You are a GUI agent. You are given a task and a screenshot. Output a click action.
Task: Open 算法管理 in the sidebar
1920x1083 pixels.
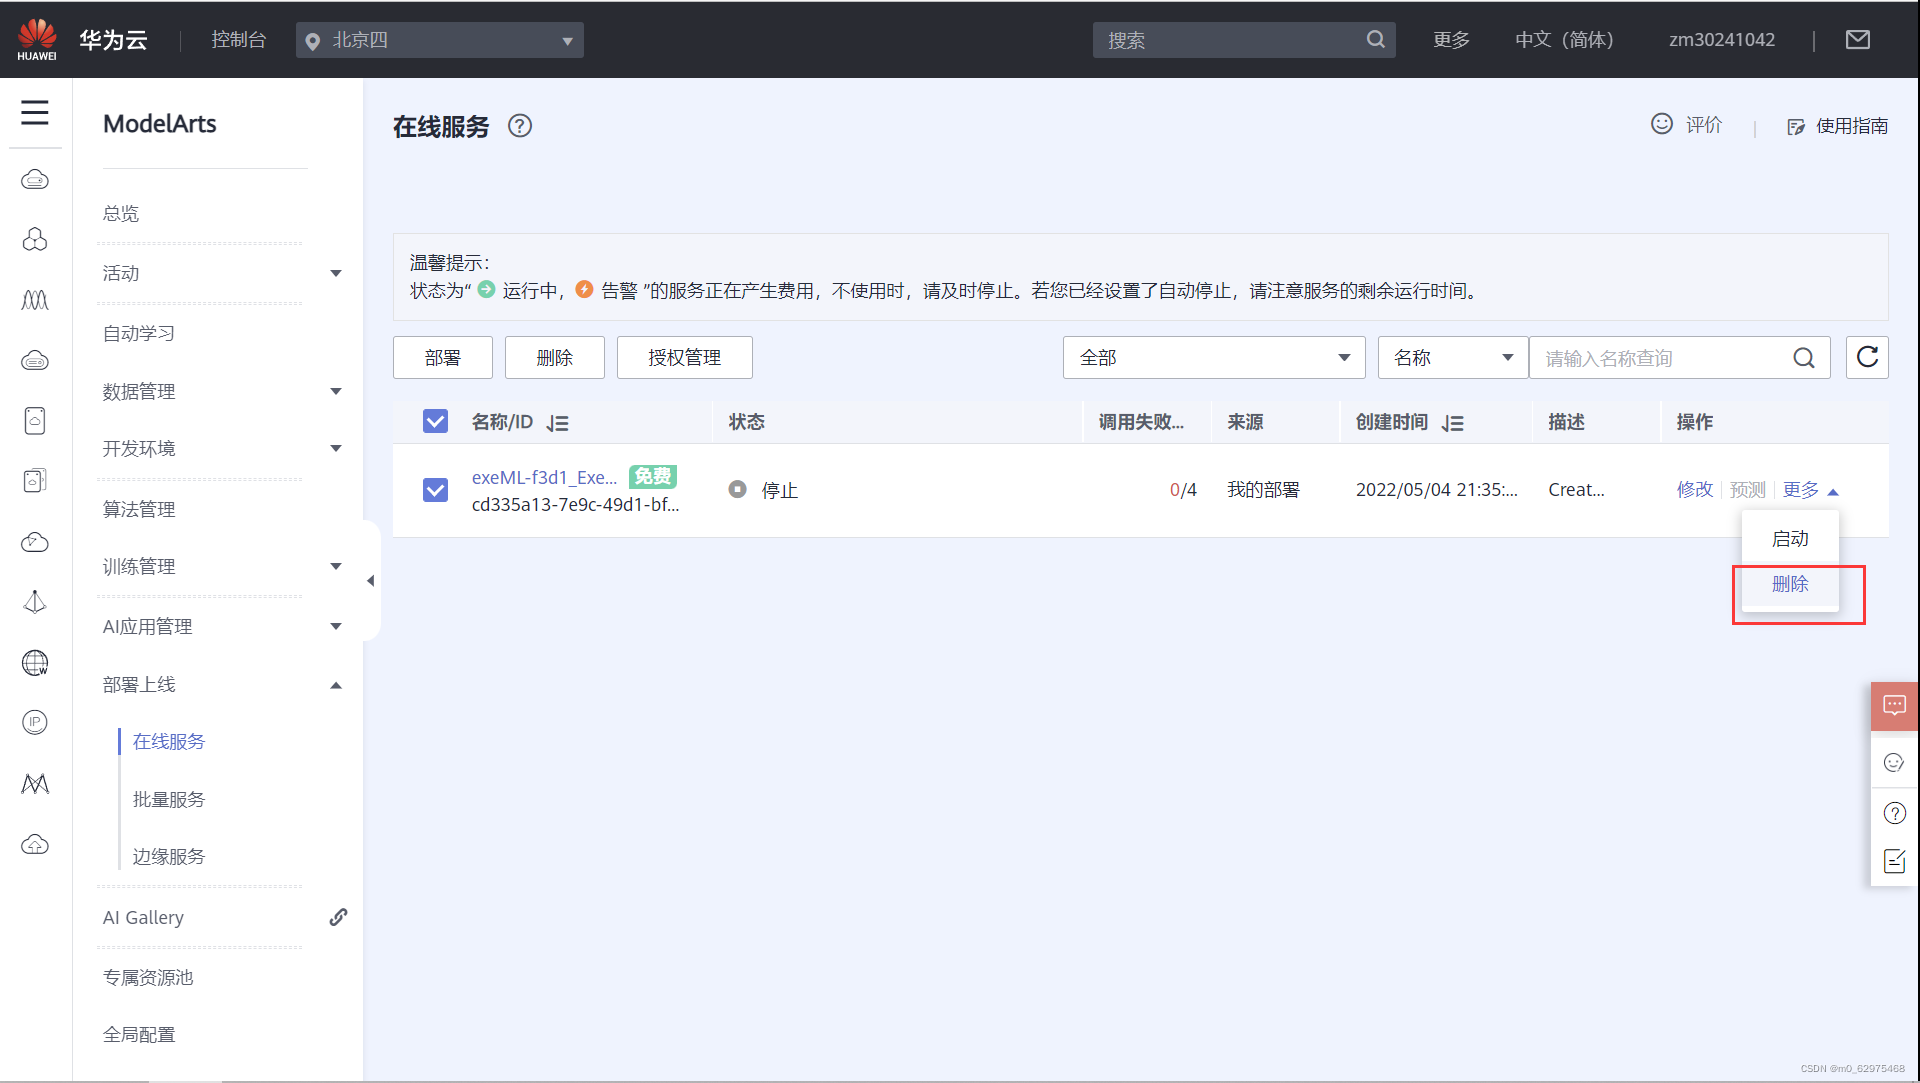(139, 510)
